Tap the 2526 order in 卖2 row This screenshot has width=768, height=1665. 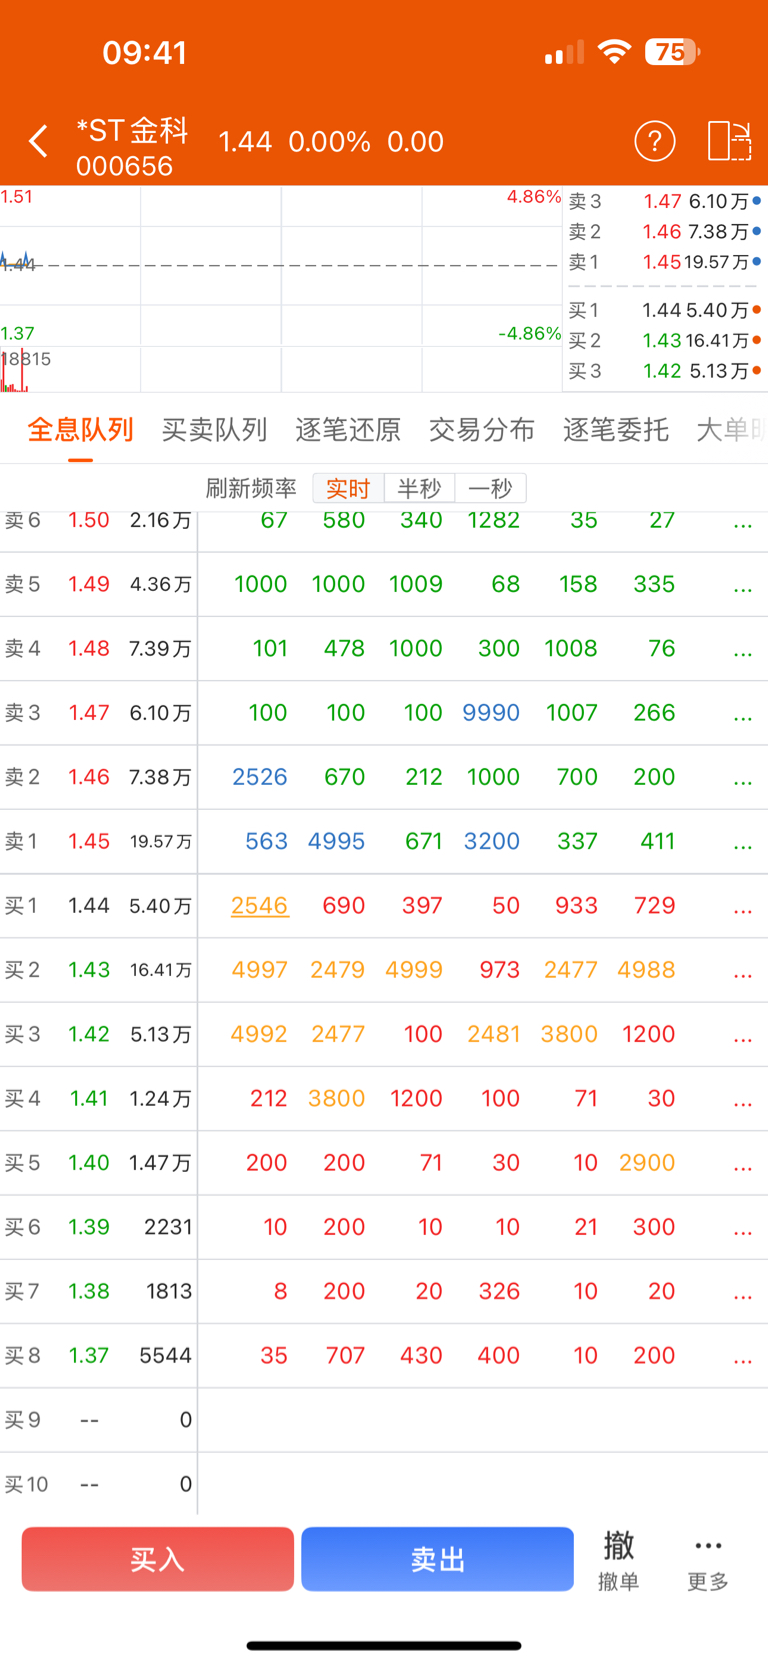(x=260, y=776)
